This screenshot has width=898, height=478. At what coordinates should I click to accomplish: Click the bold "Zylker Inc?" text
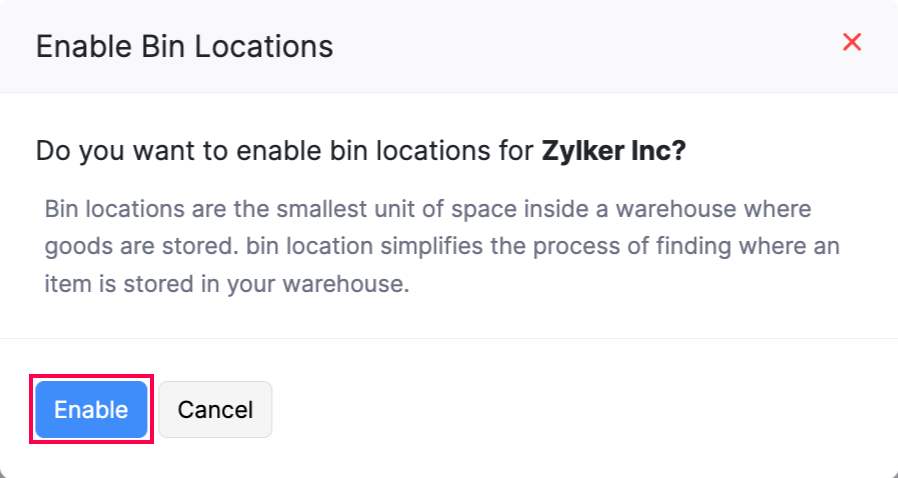click(614, 152)
